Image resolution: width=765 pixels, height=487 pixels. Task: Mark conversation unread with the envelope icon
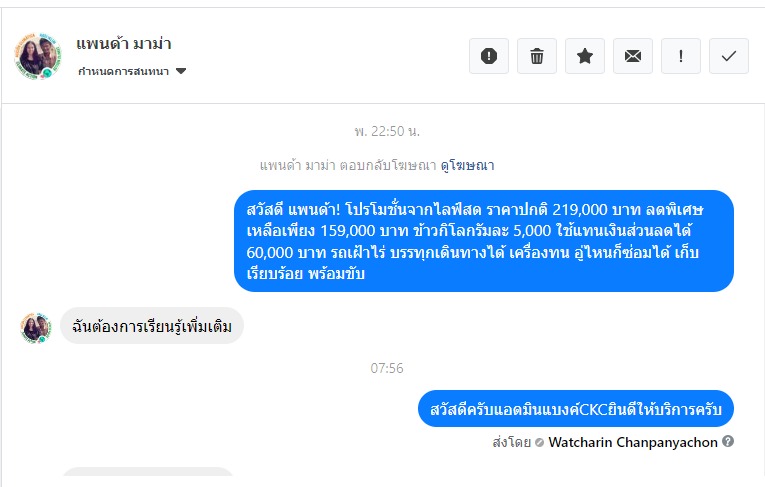pos(633,56)
